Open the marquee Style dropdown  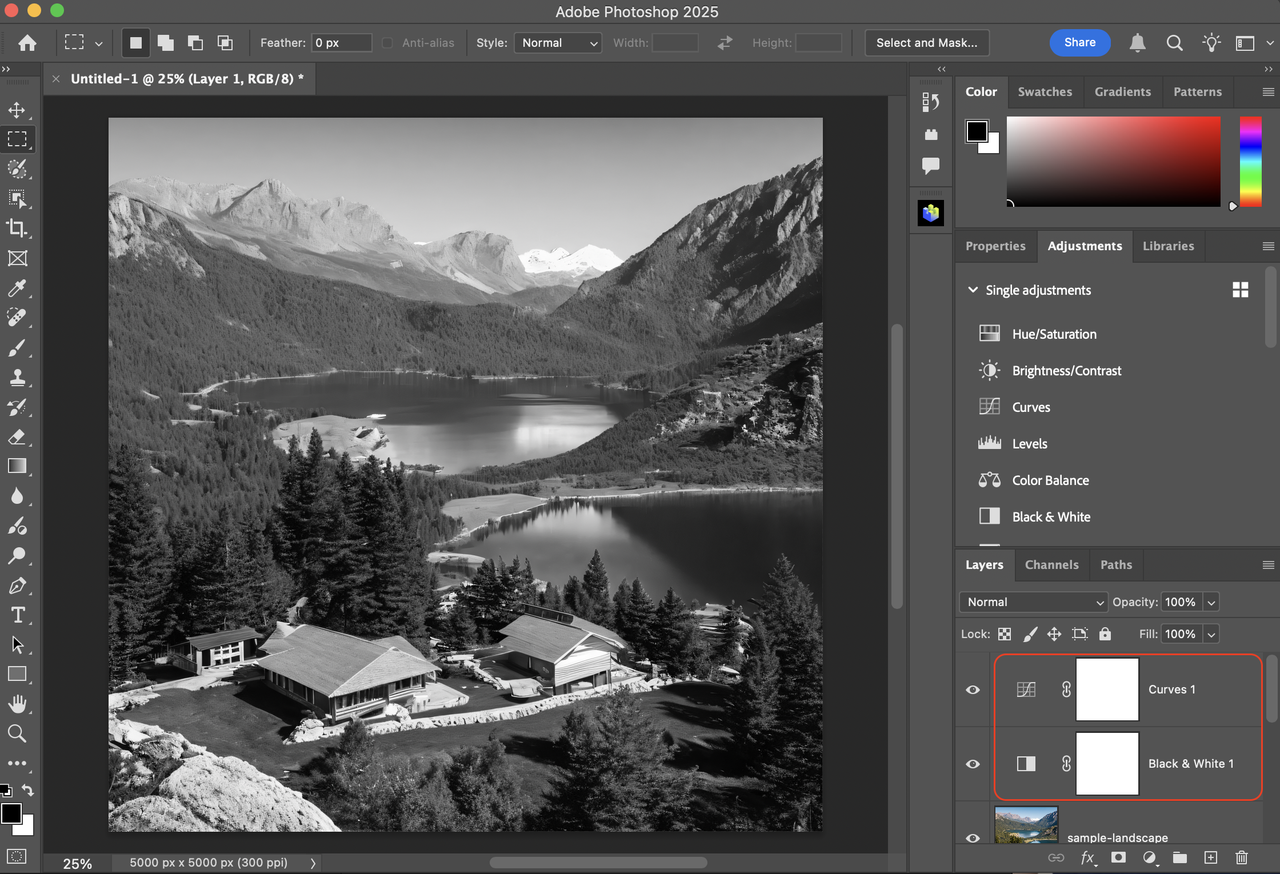(558, 43)
